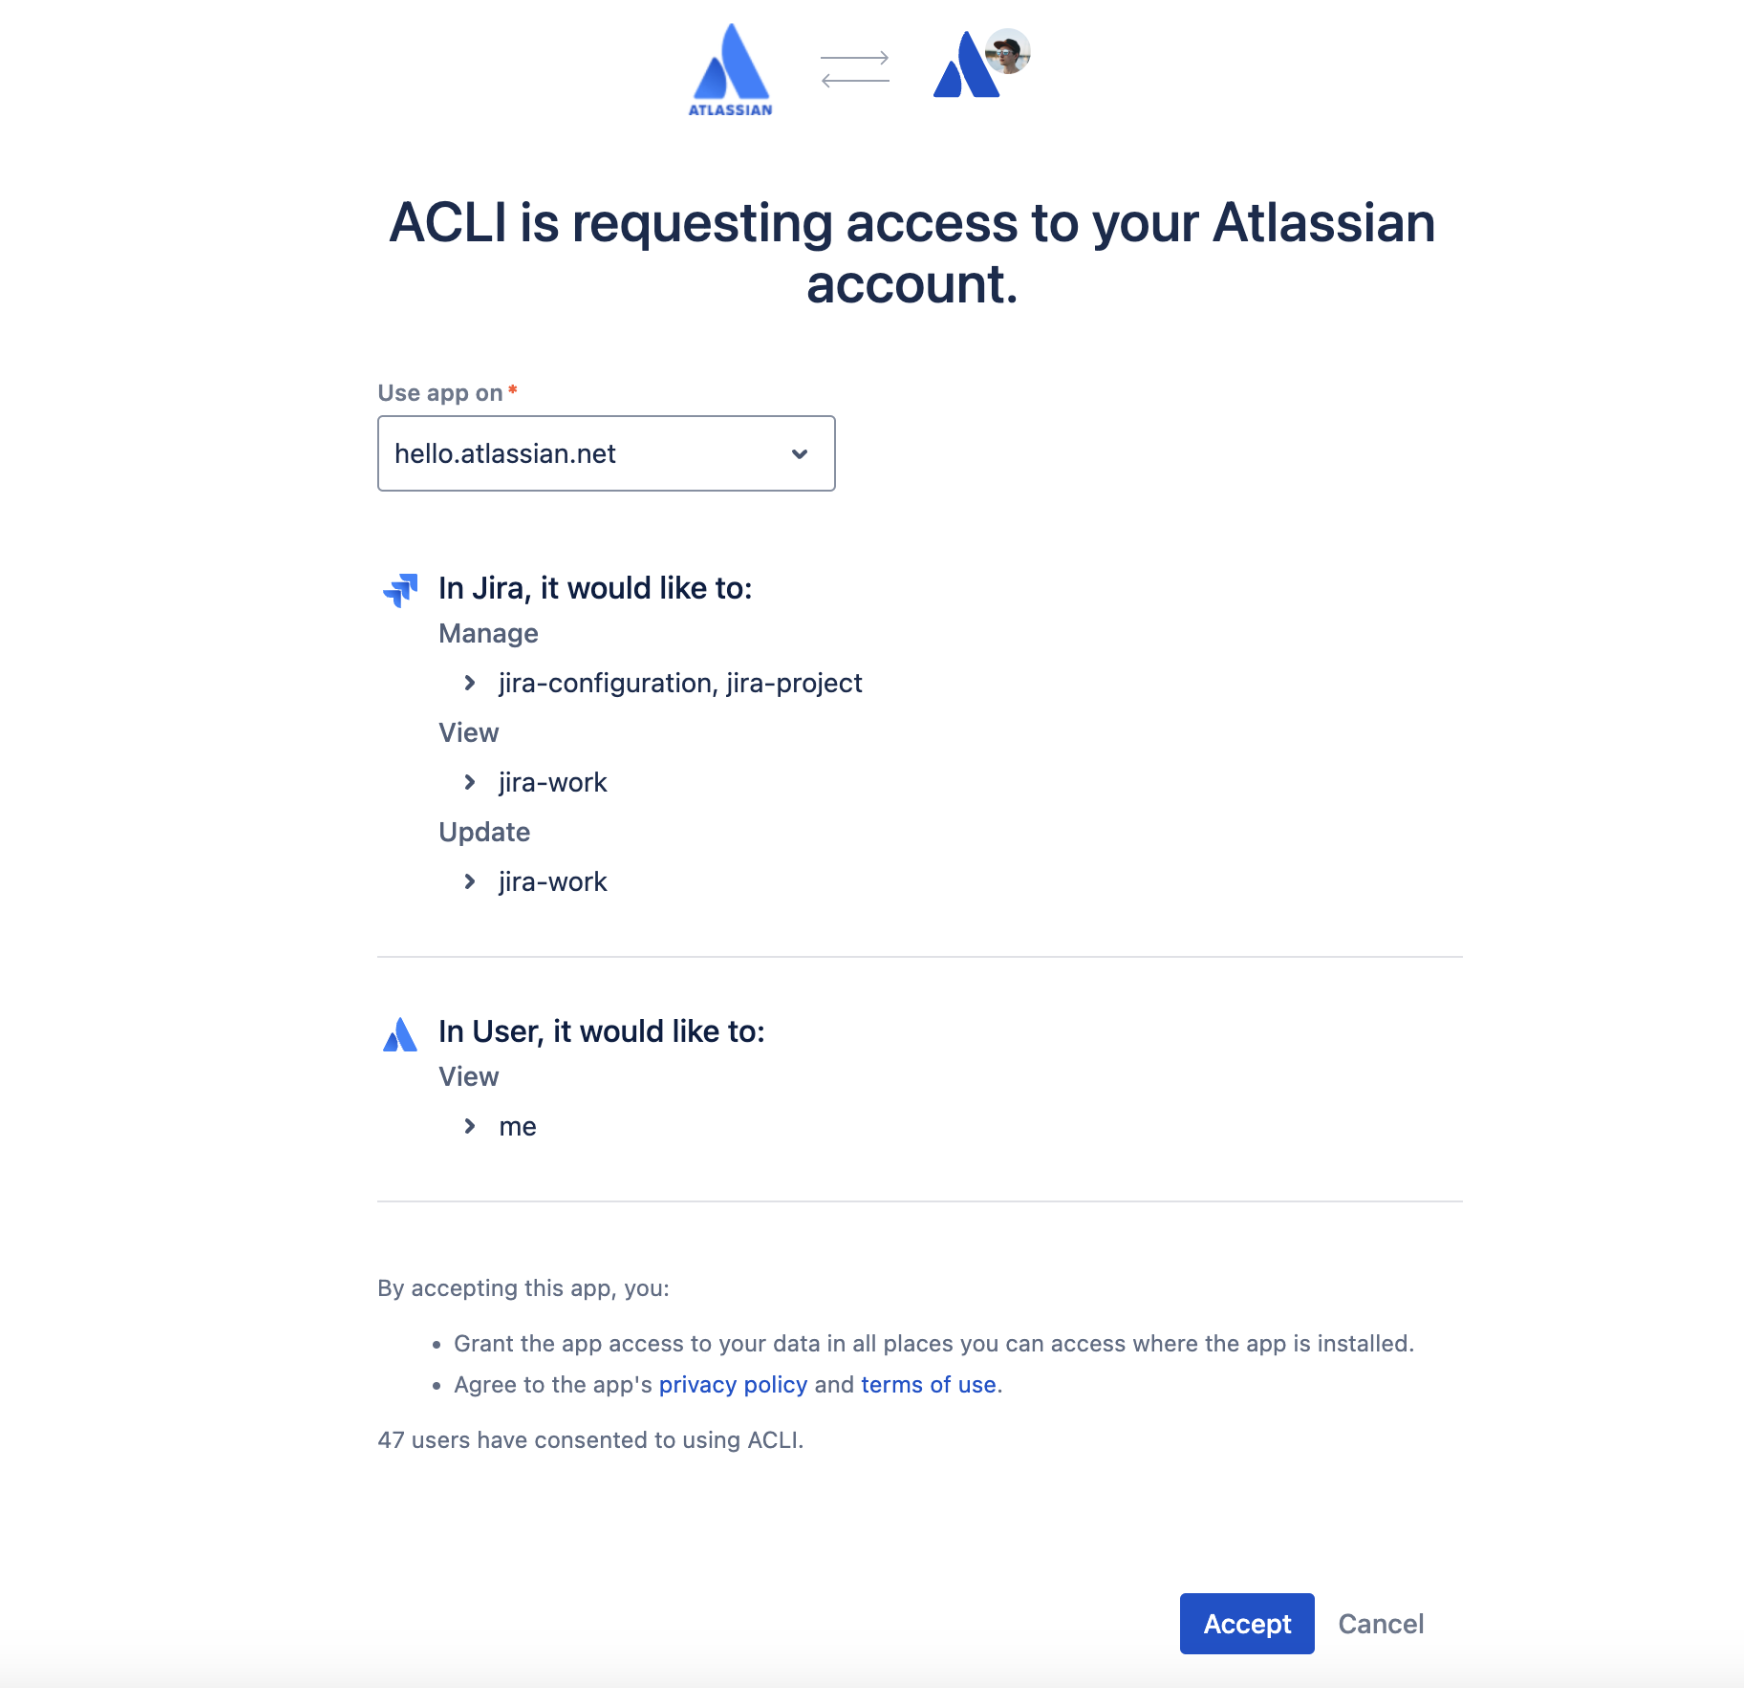Click the hello.atlassian.net text in the selector

click(x=503, y=454)
